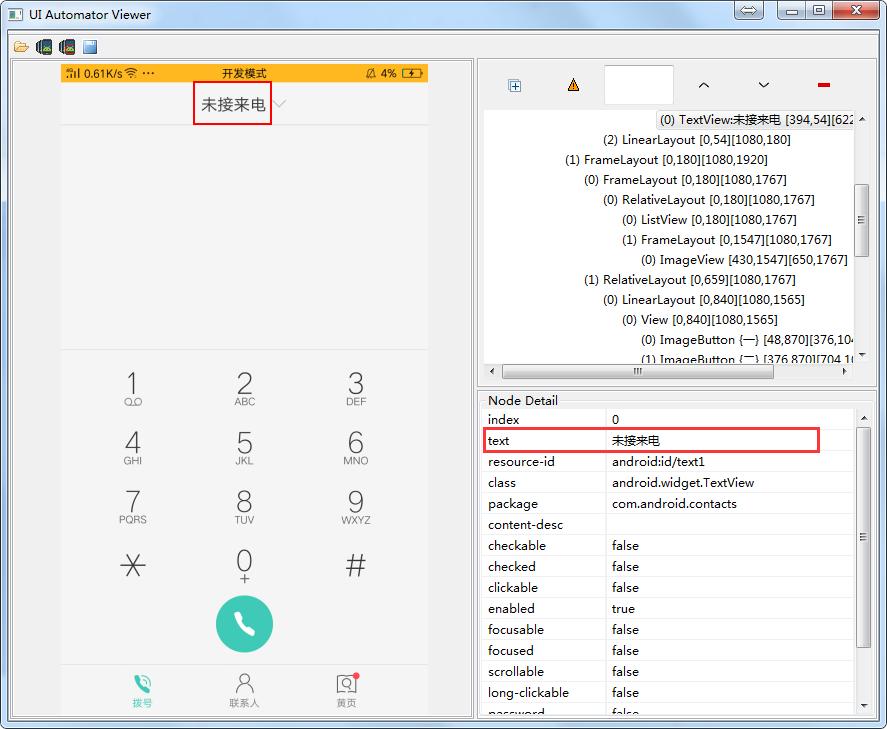
Task: Tap the asterisk key on dial pad
Action: click(x=133, y=565)
